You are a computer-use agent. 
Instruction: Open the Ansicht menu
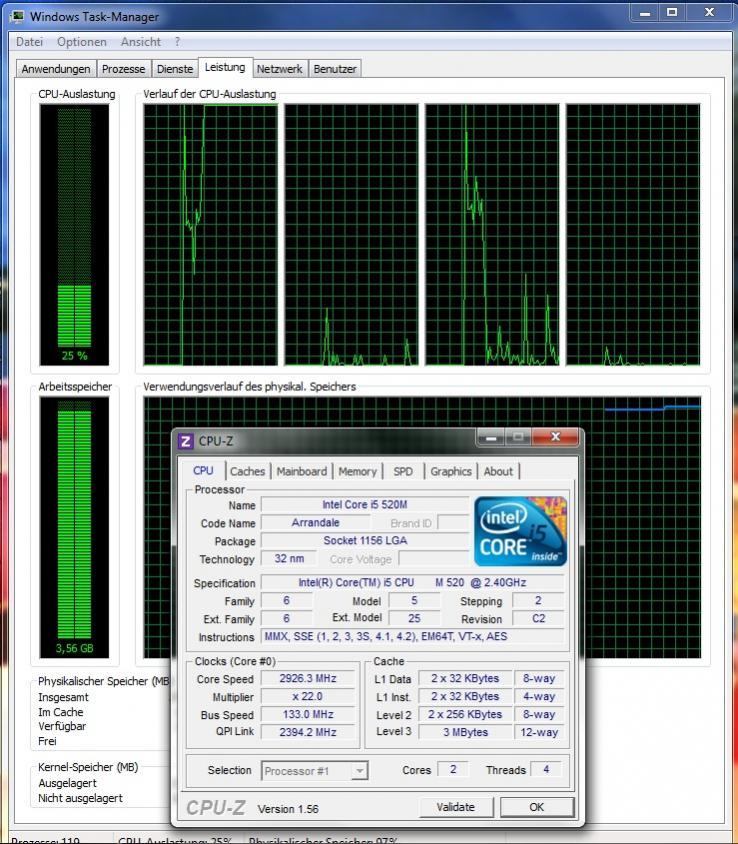pos(140,42)
